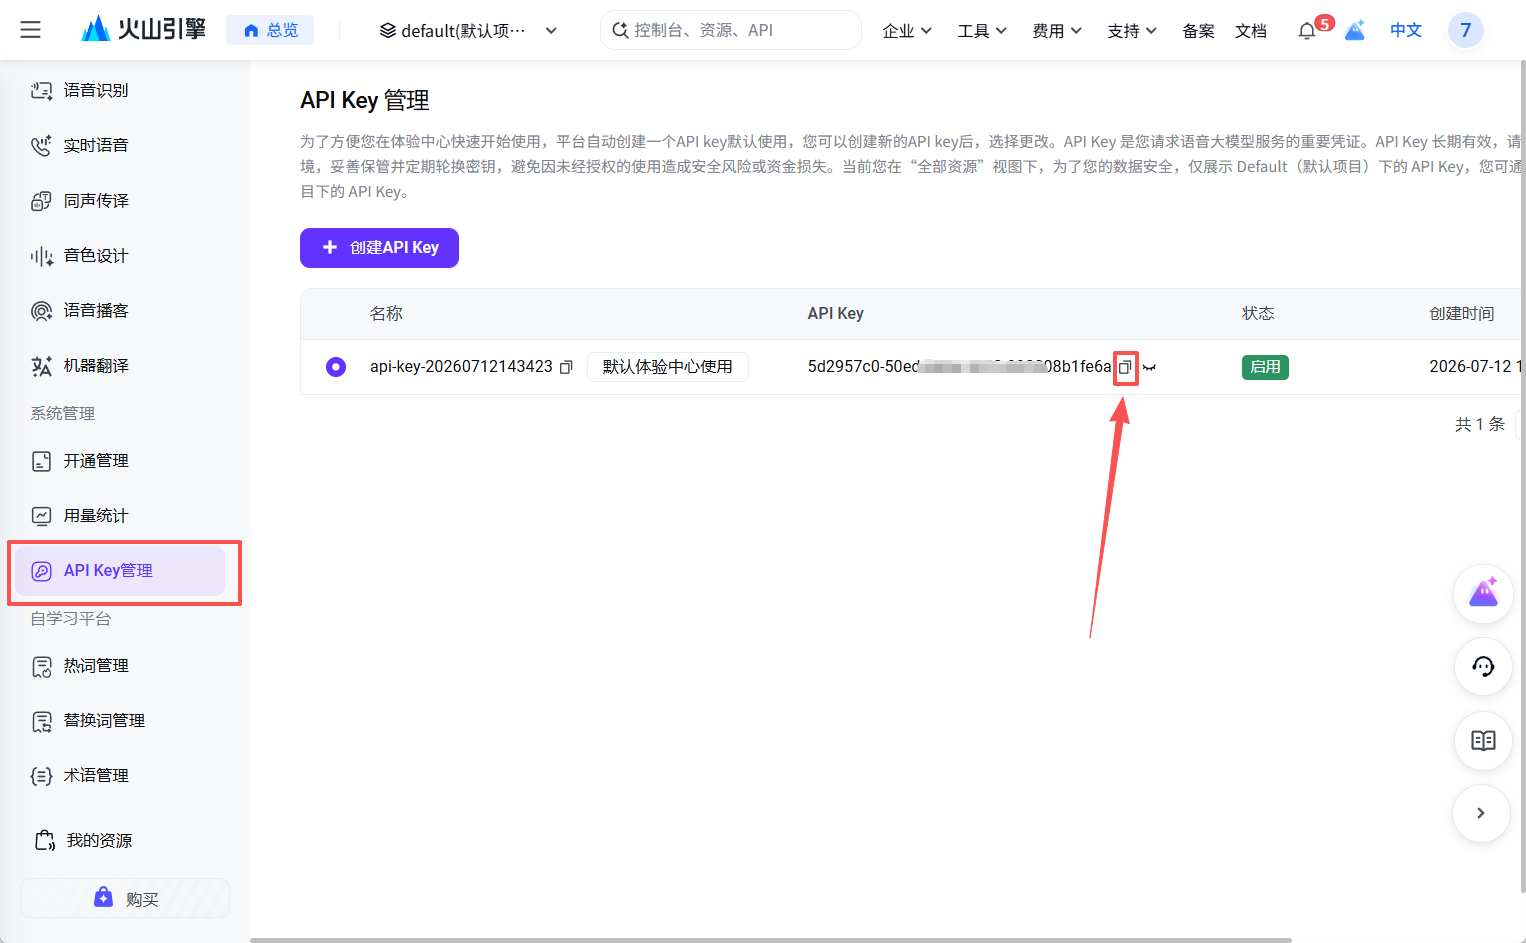This screenshot has height=943, width=1526.
Task: Click the 创建API Key button
Action: 379,248
